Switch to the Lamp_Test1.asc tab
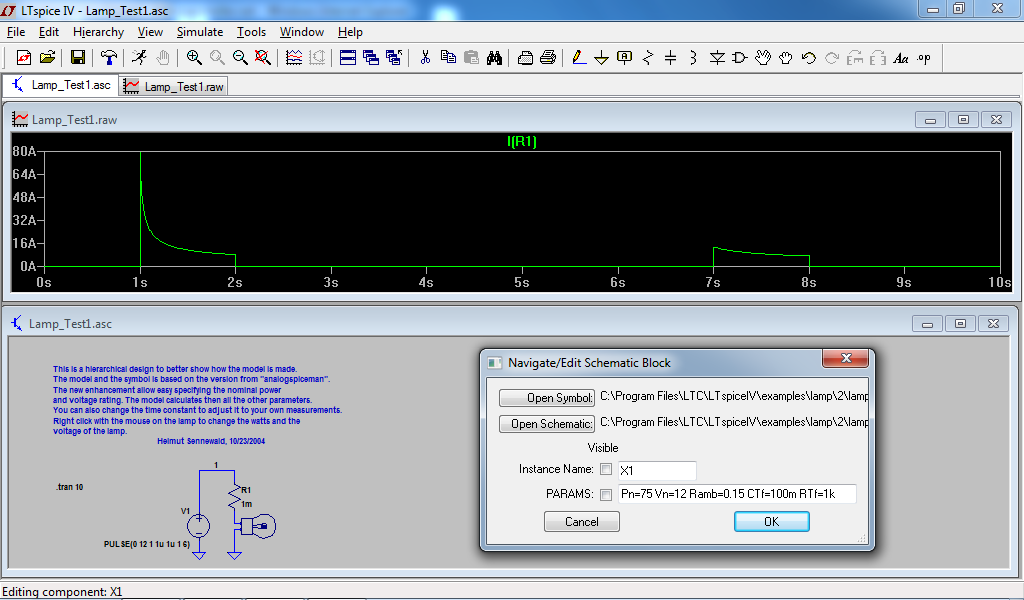The height and width of the screenshot is (600, 1024). [61, 86]
